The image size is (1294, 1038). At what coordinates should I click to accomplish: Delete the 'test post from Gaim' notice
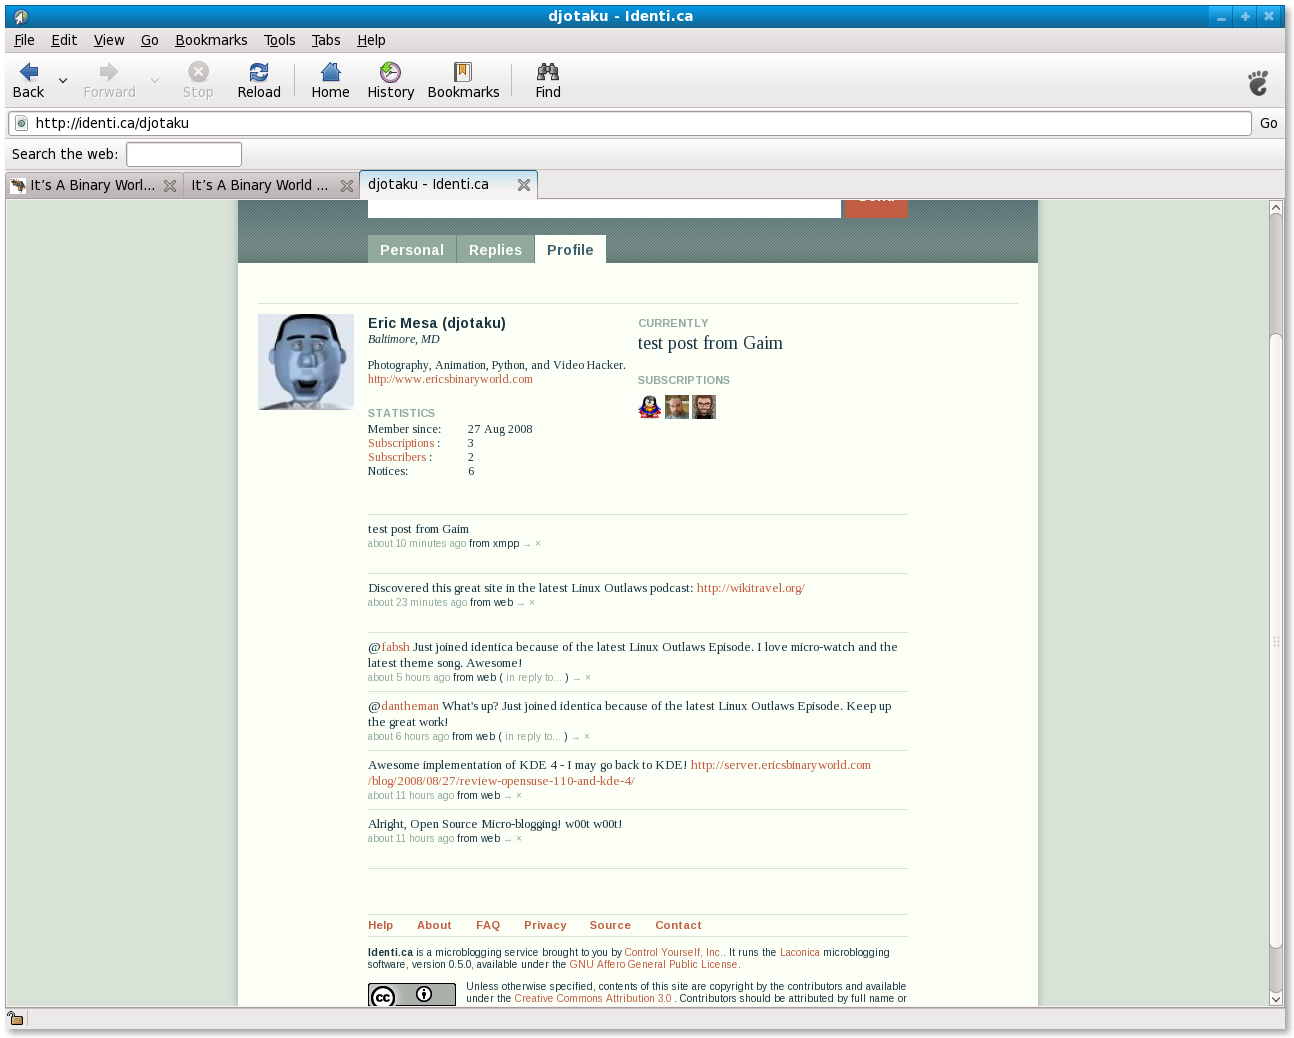(538, 544)
